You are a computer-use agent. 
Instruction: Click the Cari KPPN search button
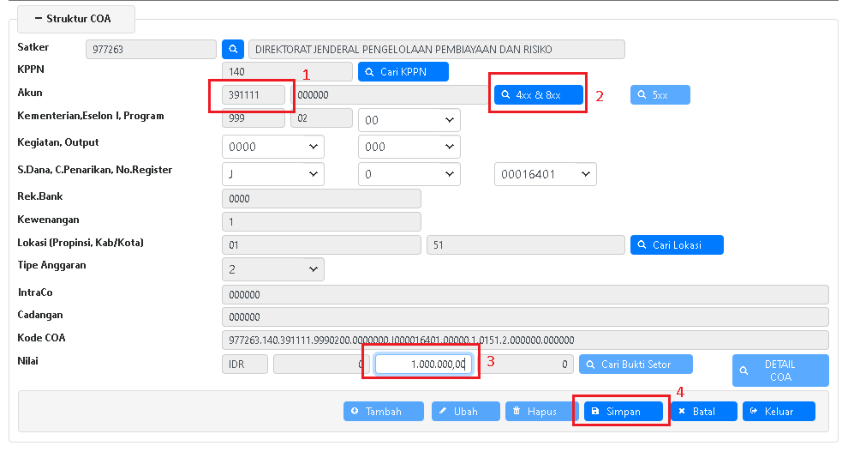click(x=404, y=72)
